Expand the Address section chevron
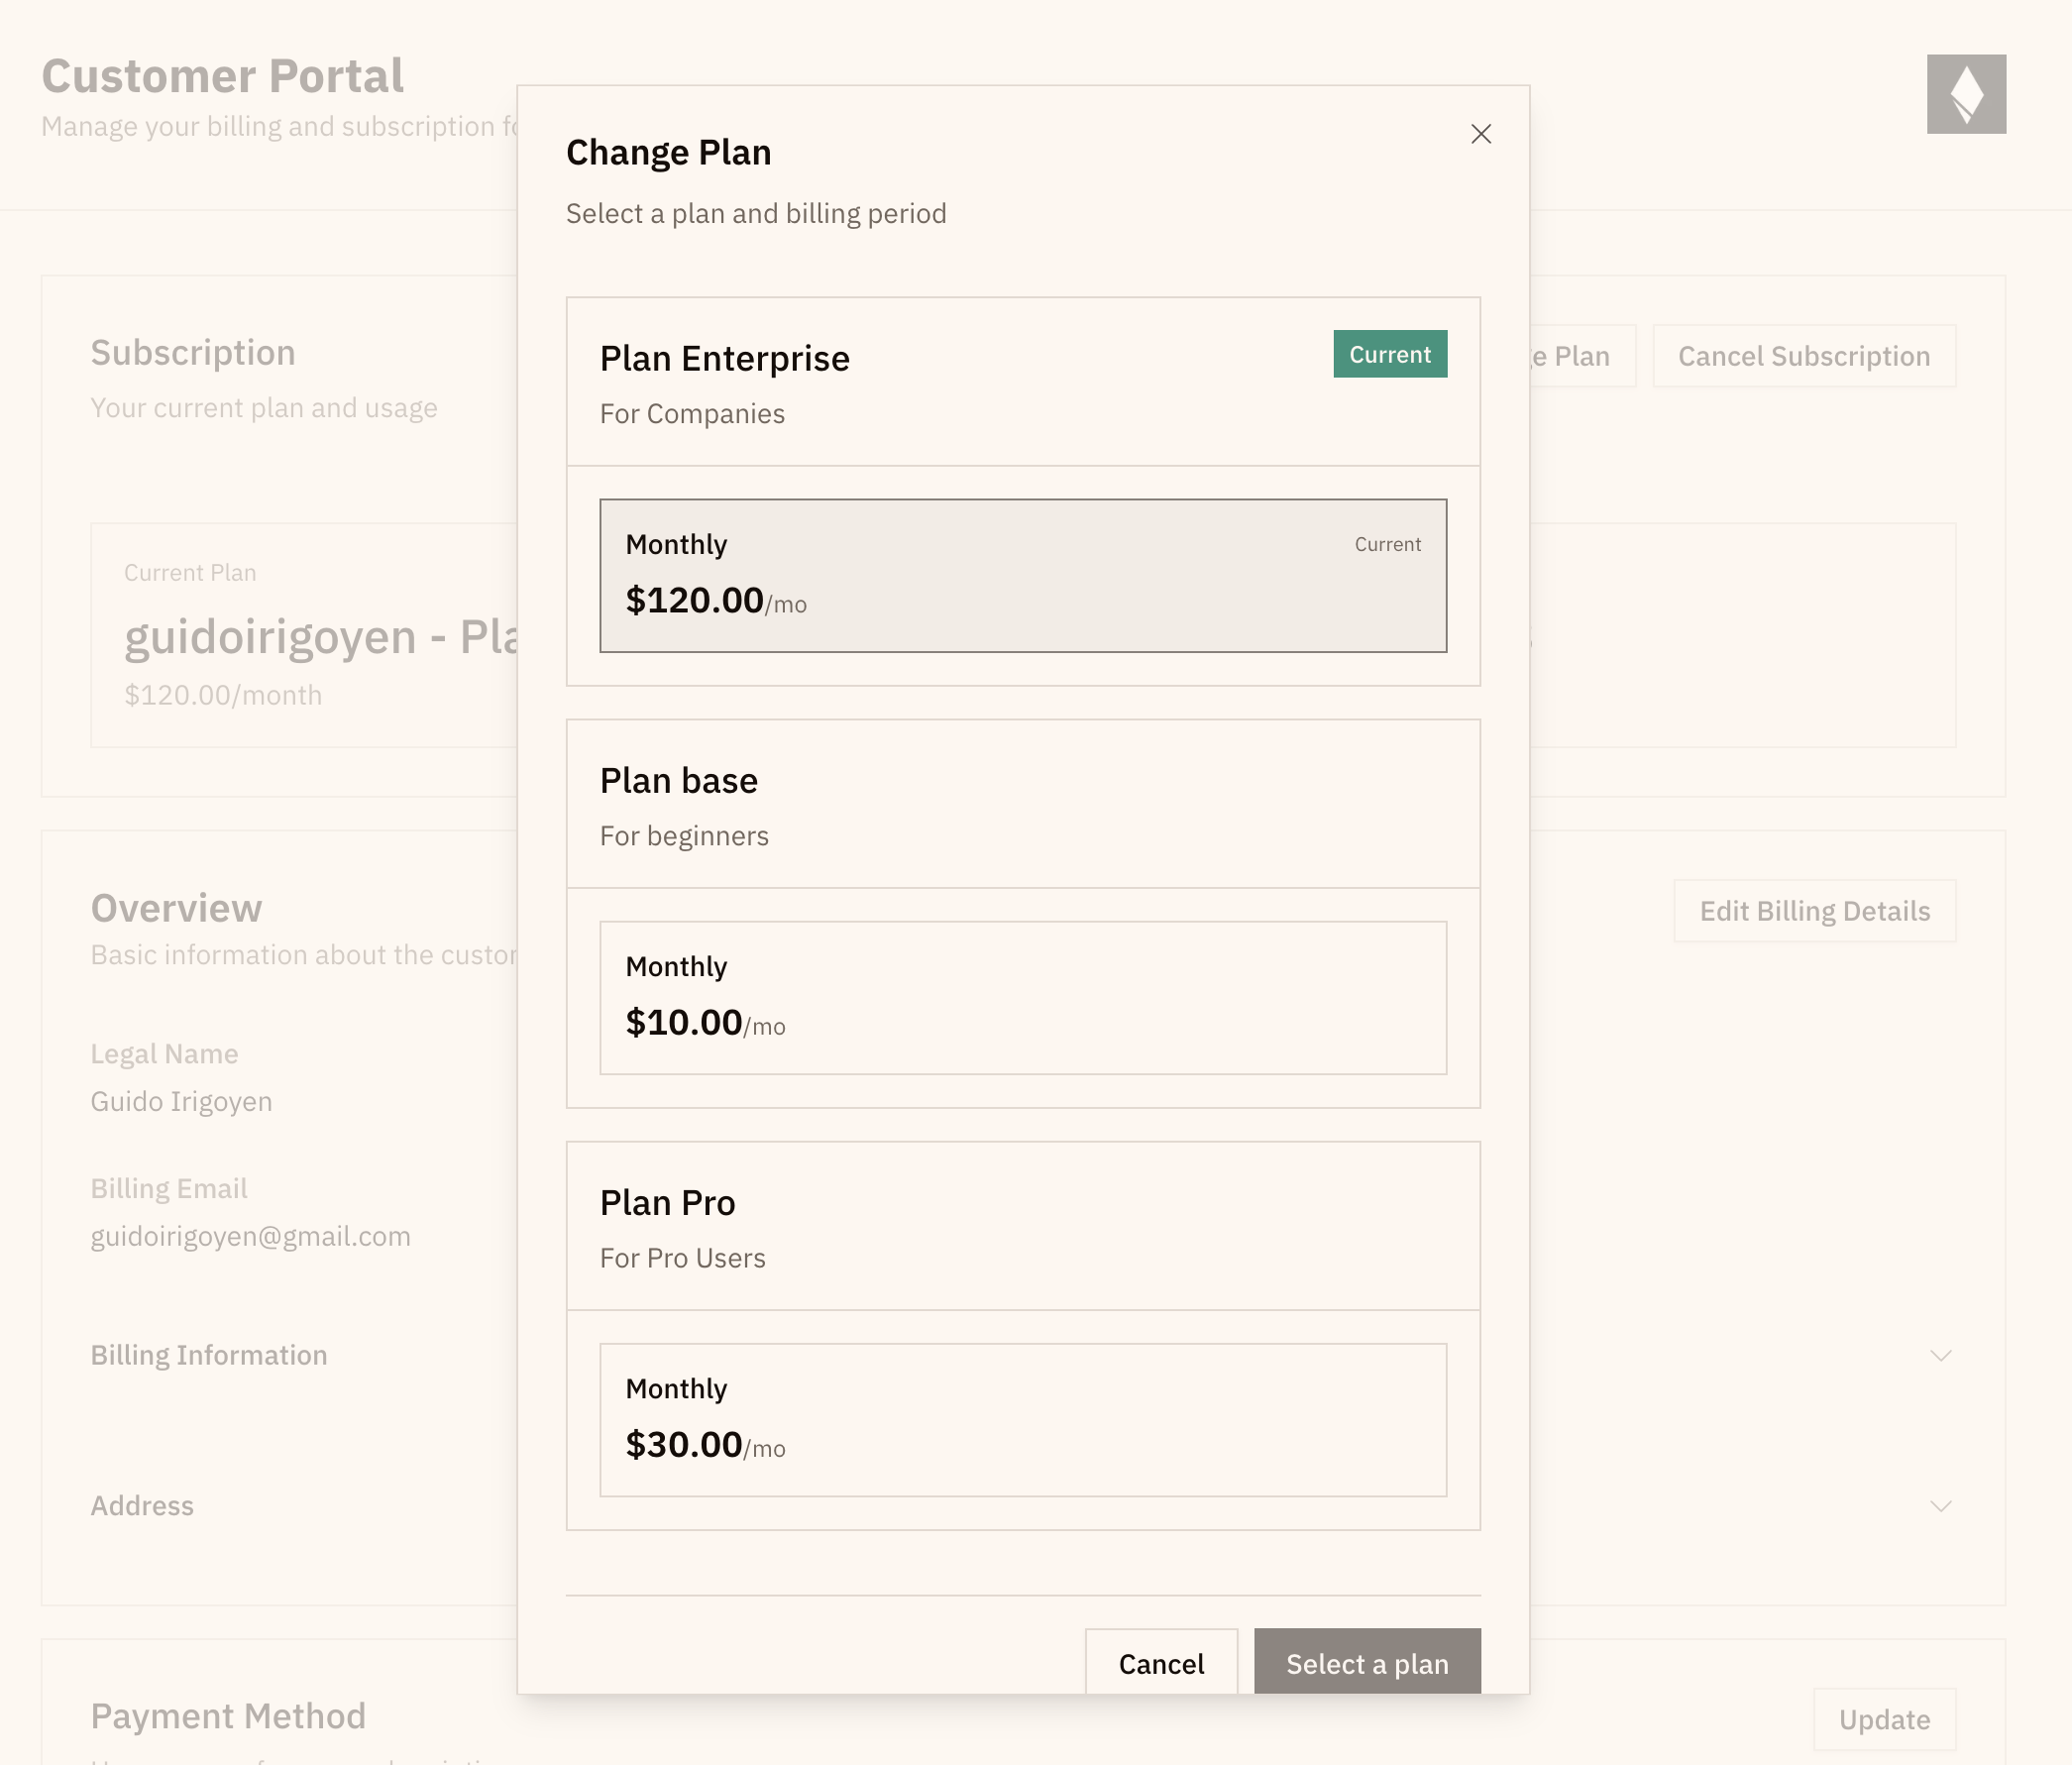 point(1940,1505)
